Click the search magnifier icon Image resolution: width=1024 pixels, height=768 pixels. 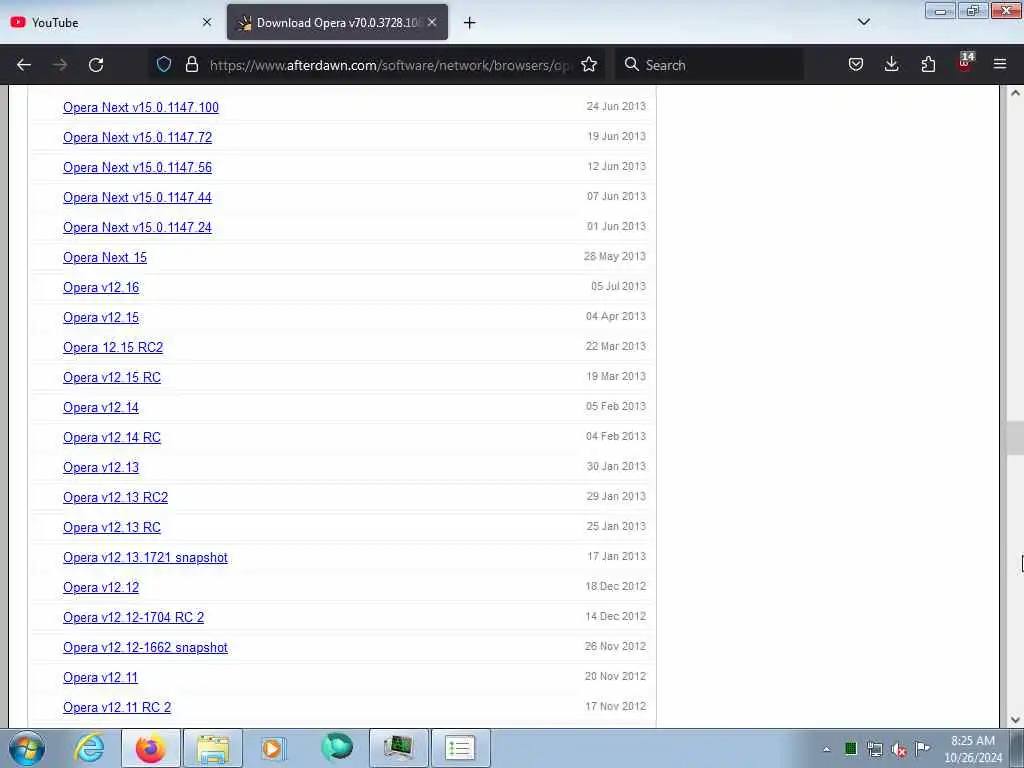tap(632, 64)
